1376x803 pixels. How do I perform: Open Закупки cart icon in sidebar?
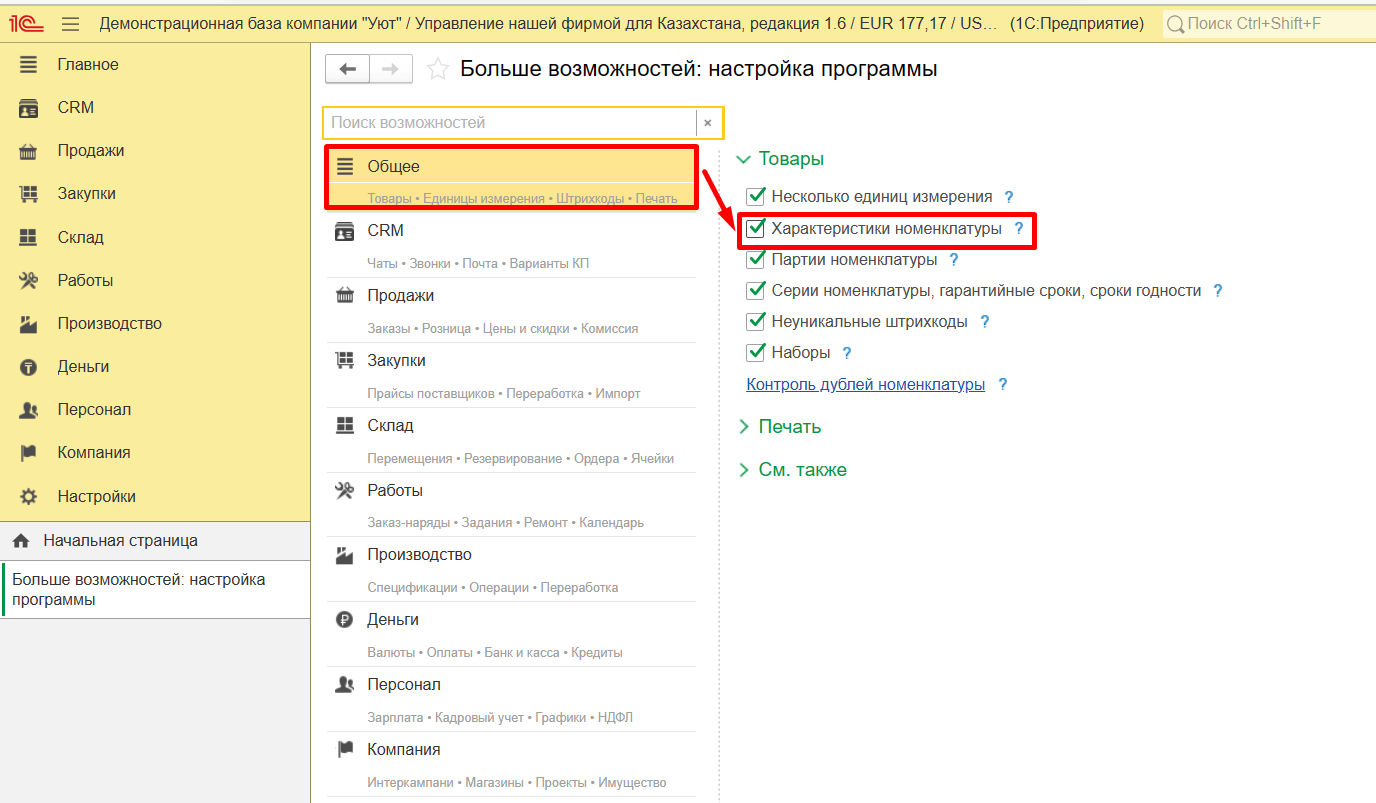pyautogui.click(x=28, y=194)
